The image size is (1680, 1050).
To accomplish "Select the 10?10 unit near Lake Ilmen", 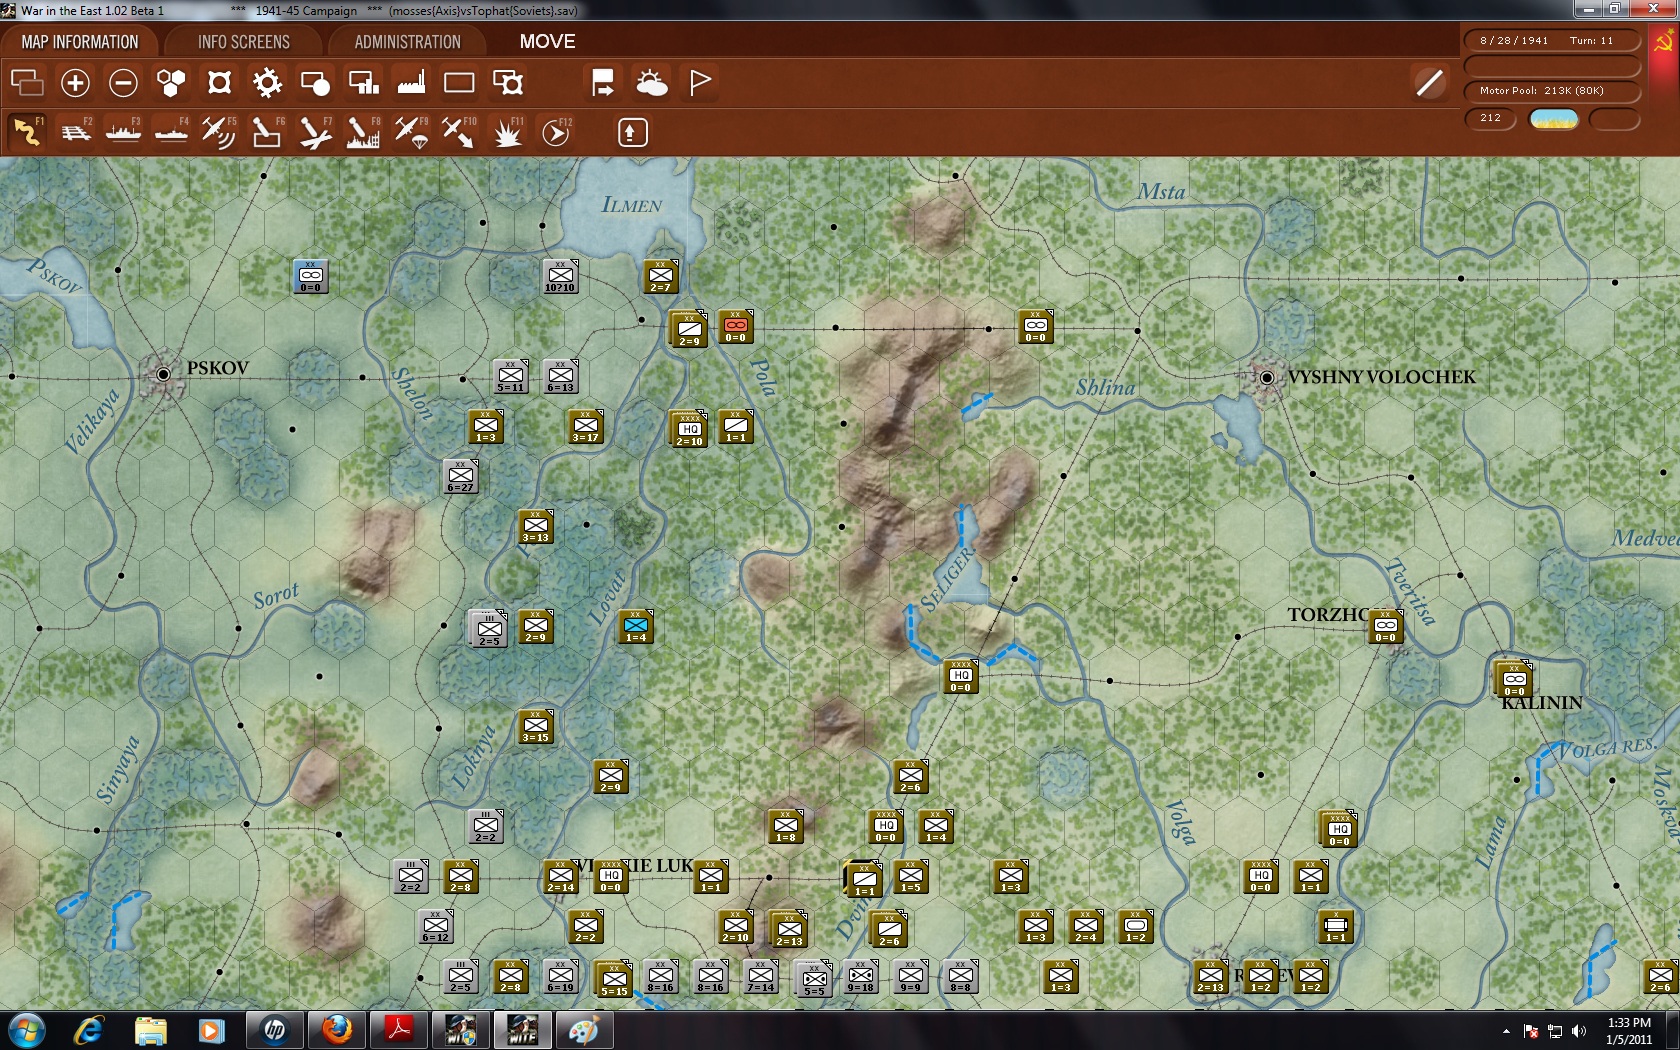I will [560, 276].
